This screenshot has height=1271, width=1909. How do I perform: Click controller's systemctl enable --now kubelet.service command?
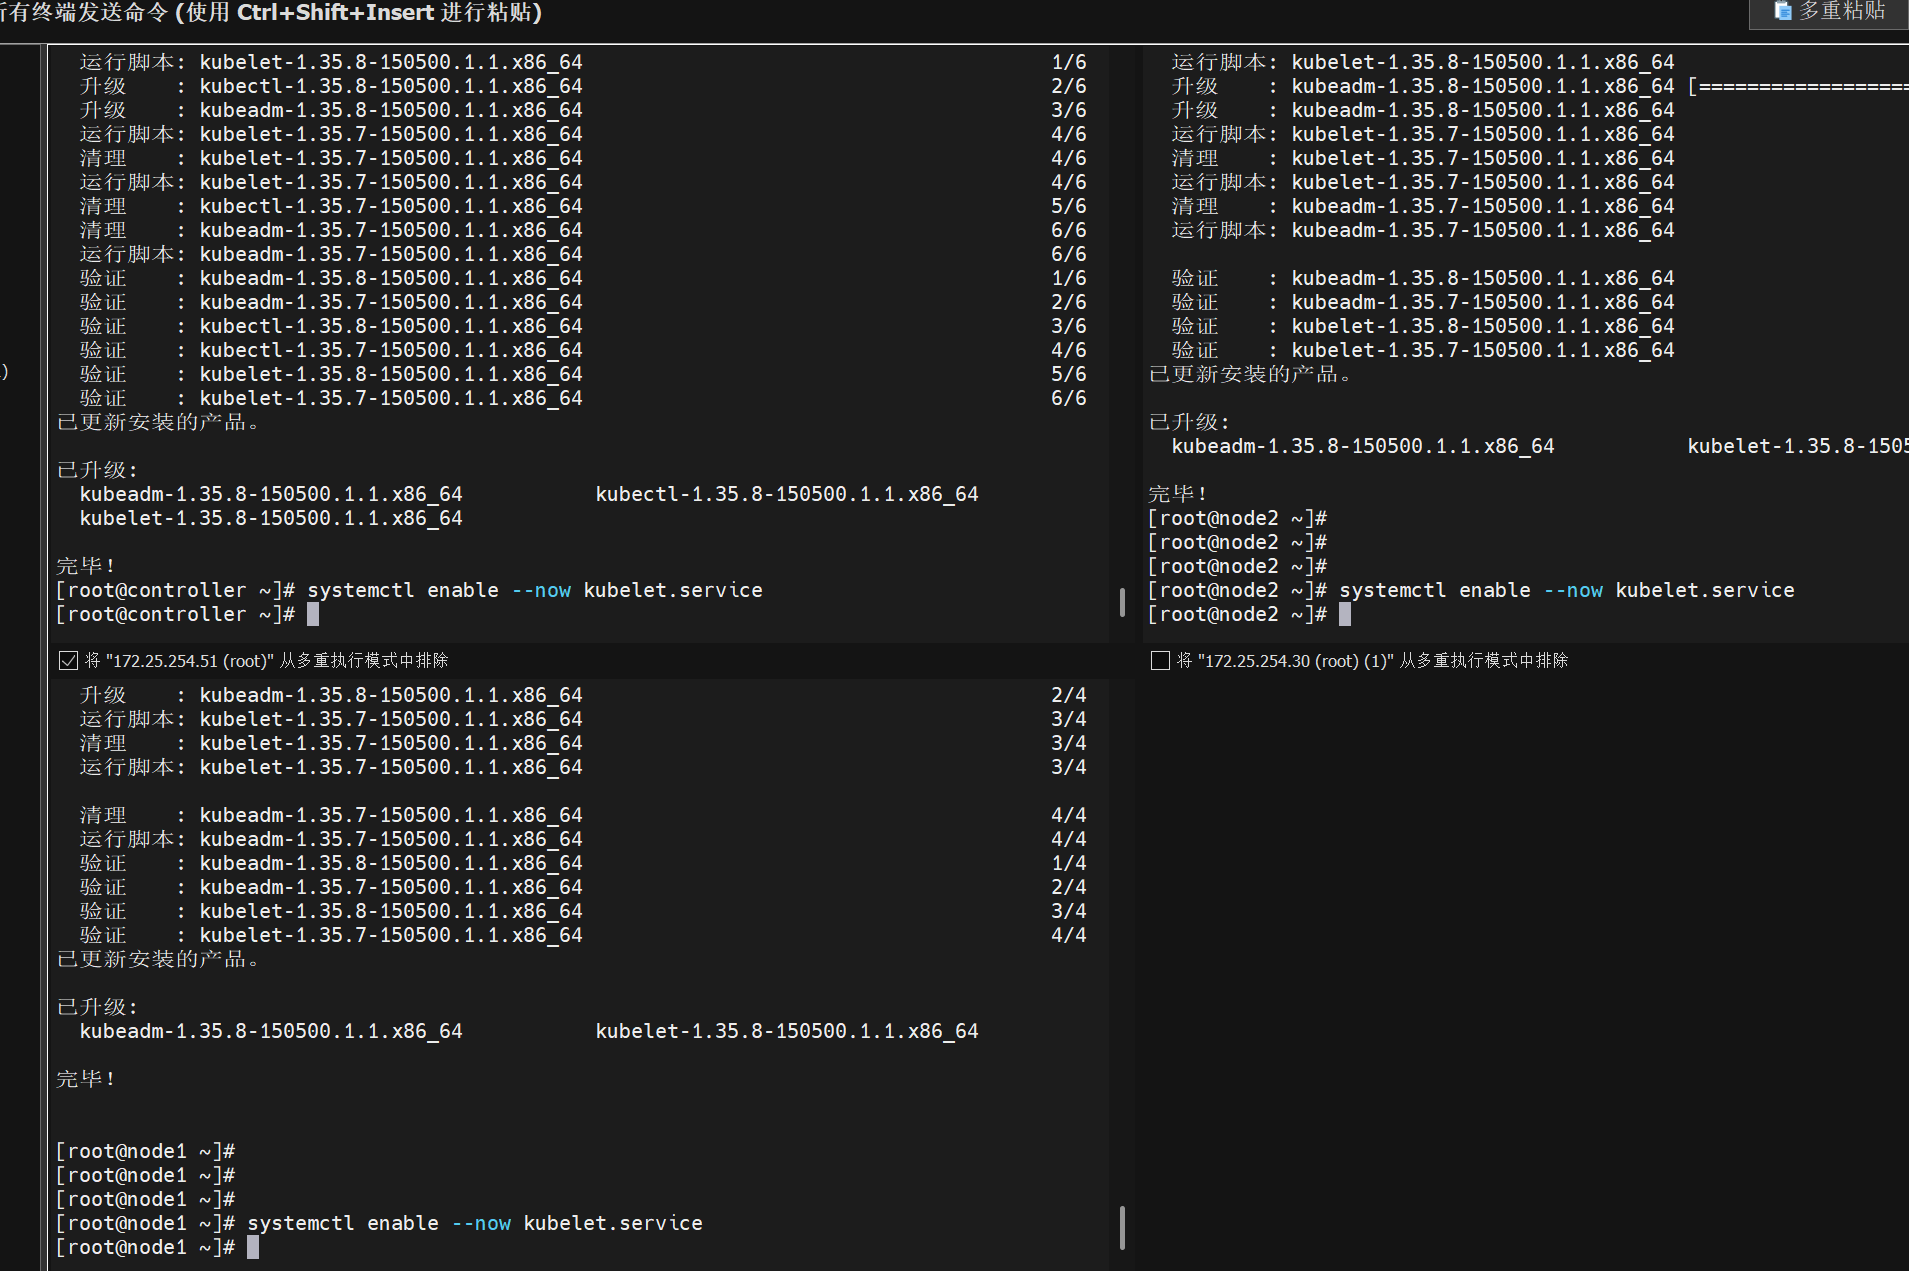[x=534, y=590]
